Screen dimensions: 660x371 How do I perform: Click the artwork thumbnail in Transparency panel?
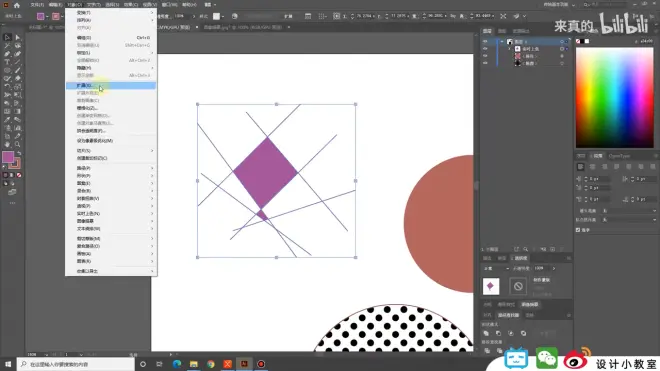(491, 286)
